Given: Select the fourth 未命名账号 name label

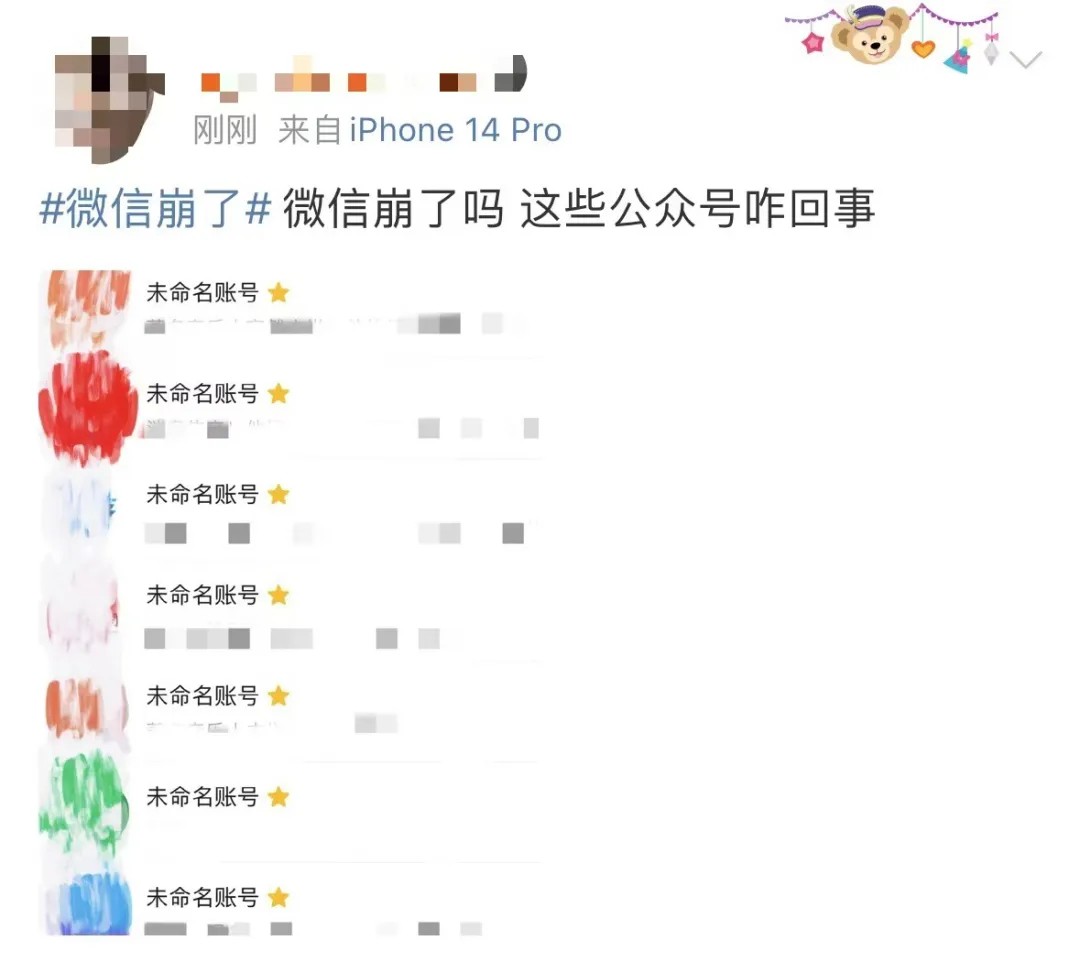Looking at the screenshot, I should tap(202, 595).
